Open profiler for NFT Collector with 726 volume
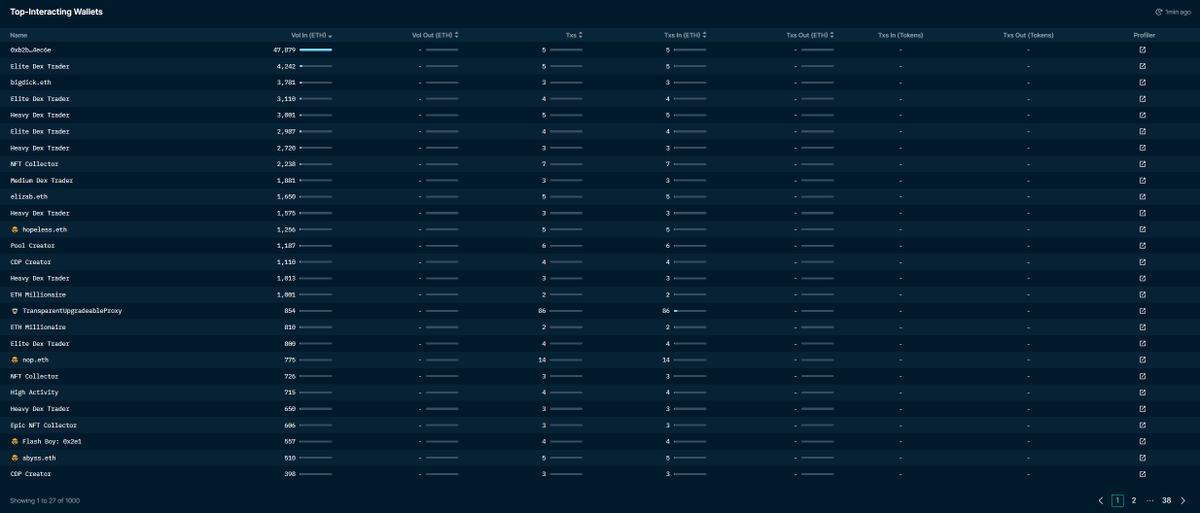This screenshot has width=1200, height=513. [x=1143, y=376]
